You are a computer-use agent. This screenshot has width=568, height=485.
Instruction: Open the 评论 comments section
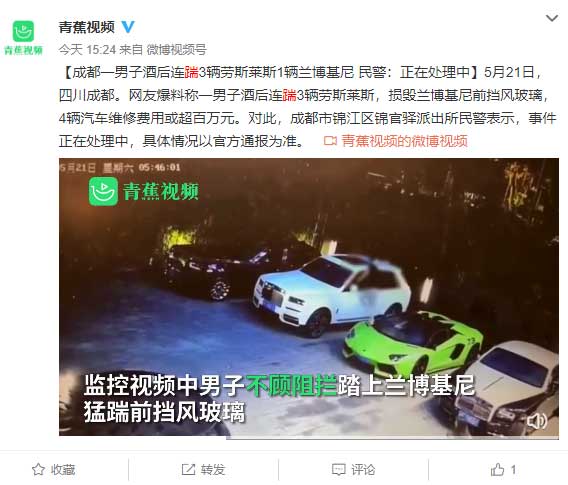click(x=363, y=469)
